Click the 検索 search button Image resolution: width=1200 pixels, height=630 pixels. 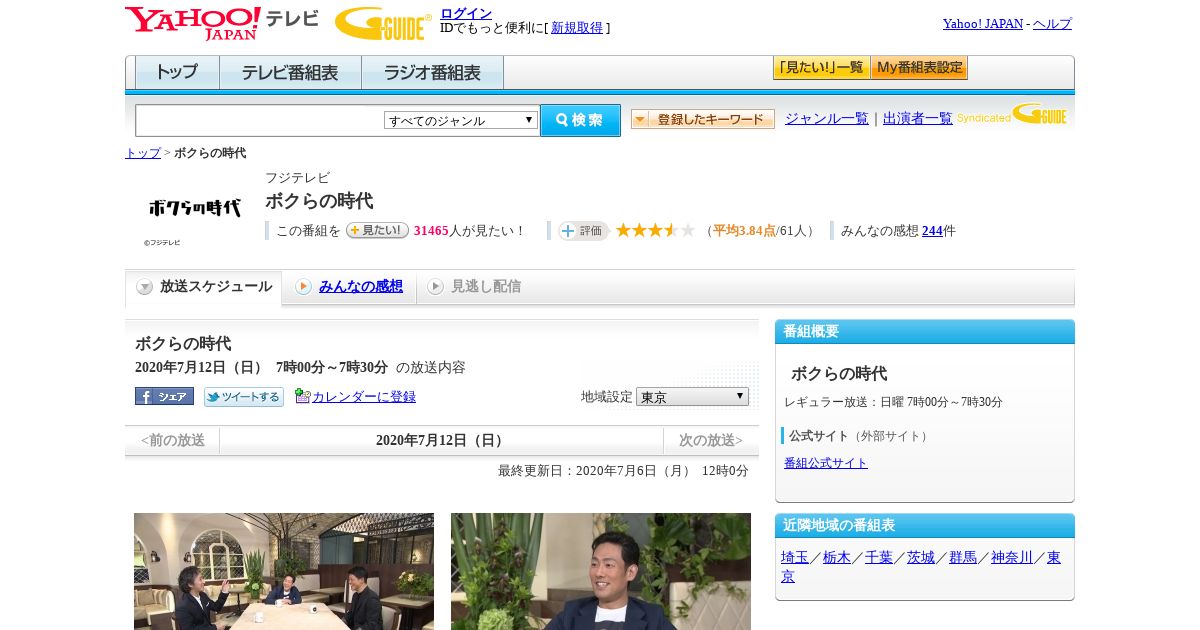(x=580, y=120)
